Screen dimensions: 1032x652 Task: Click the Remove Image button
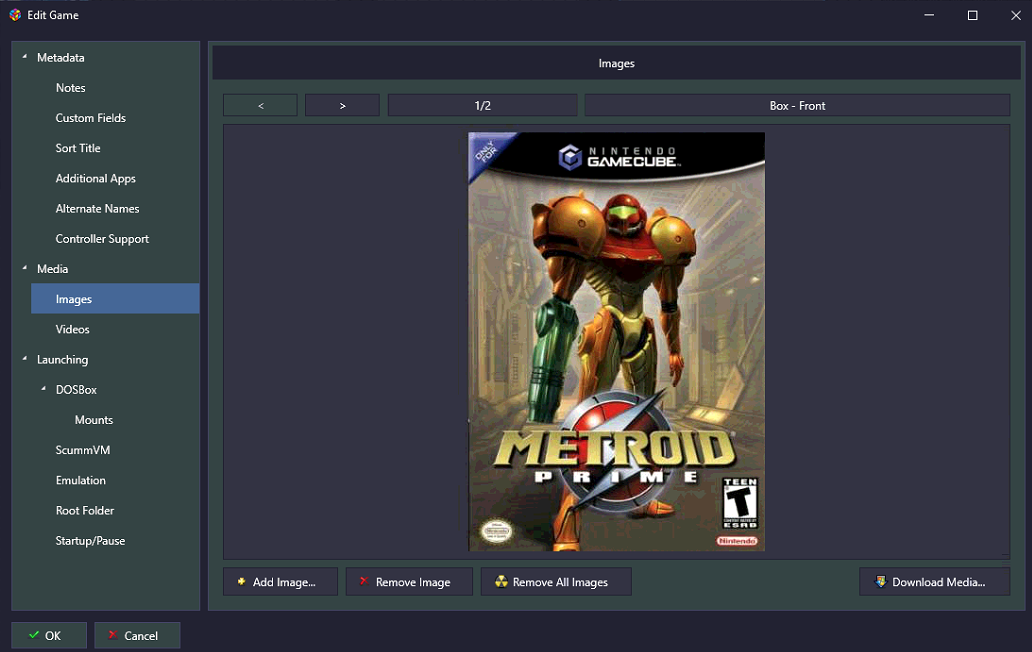409,582
